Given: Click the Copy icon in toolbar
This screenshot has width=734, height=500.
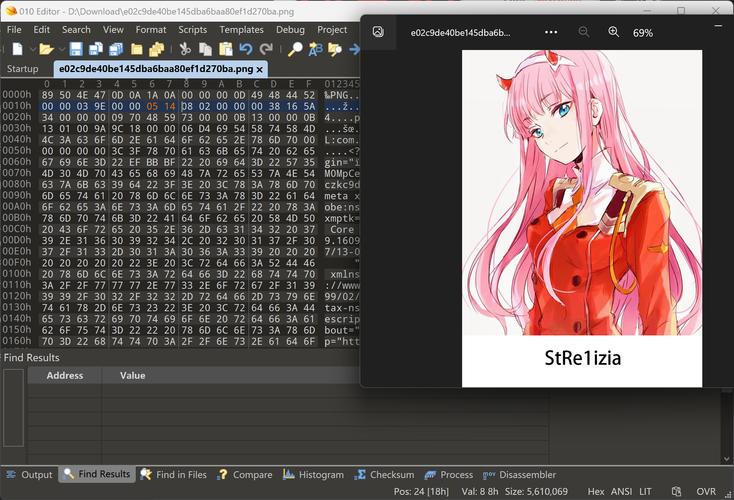Looking at the screenshot, I should (x=205, y=49).
